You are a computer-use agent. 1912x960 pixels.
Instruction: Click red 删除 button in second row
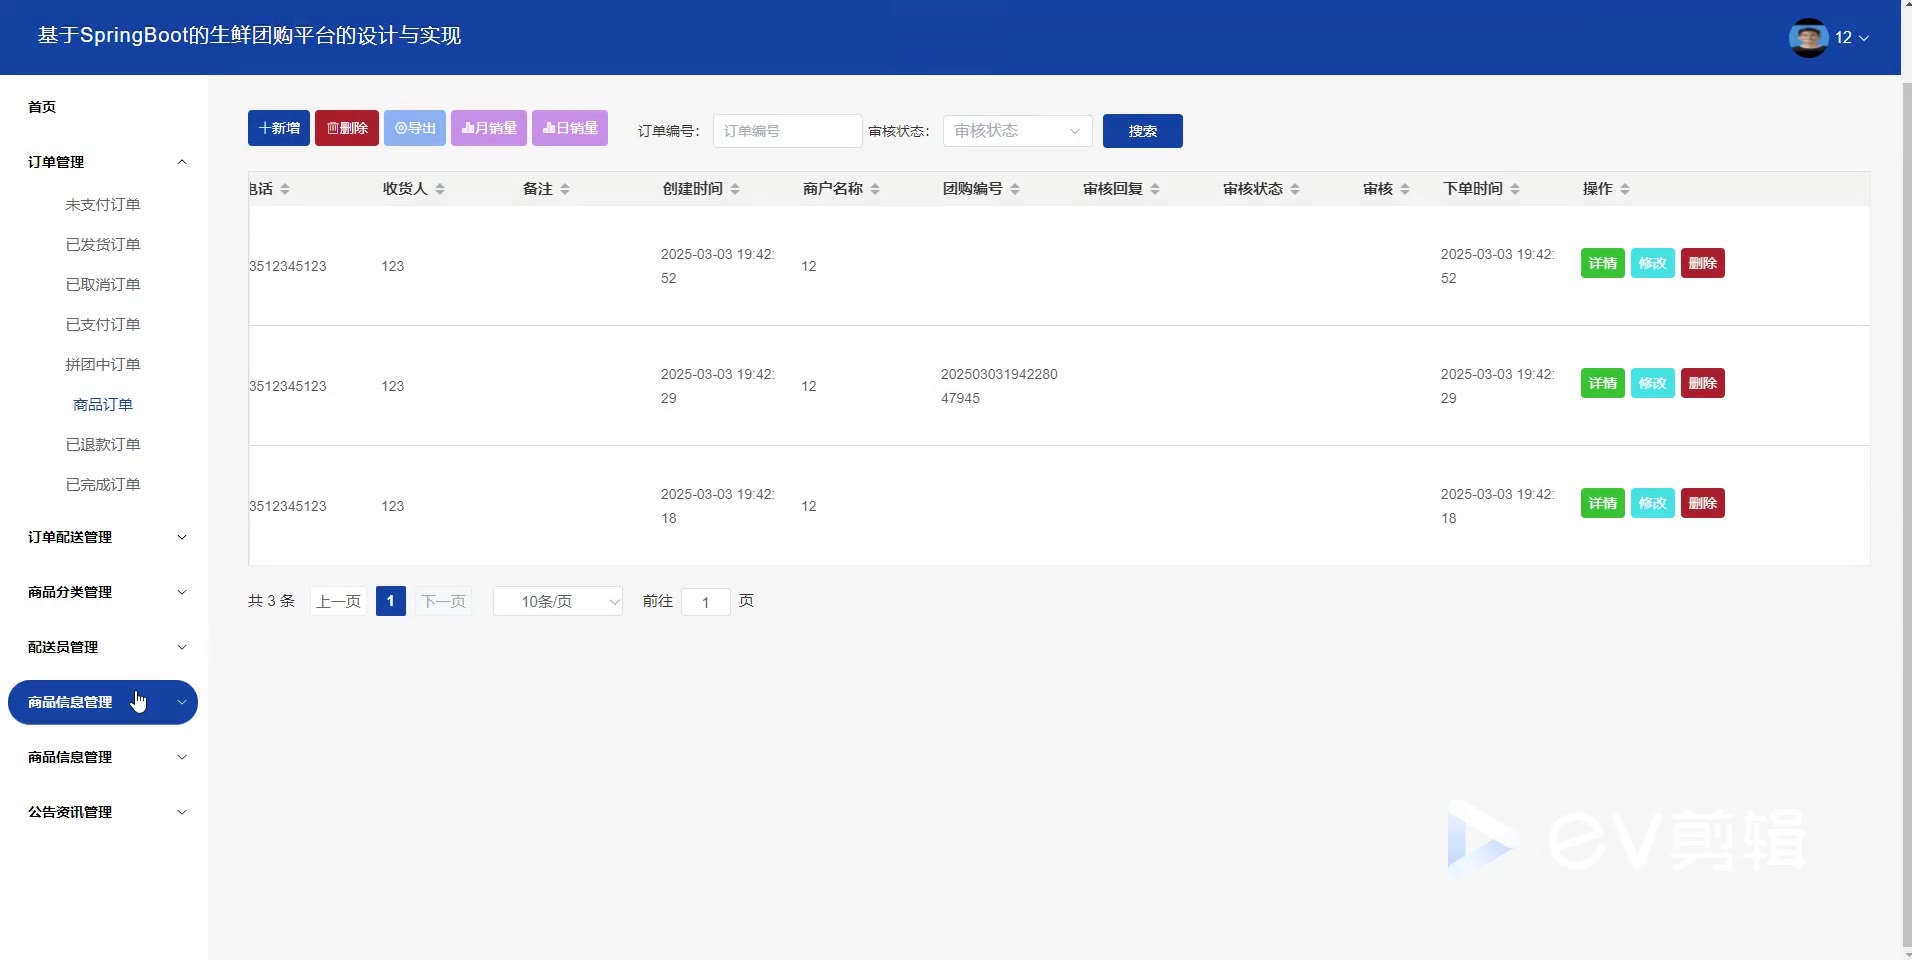click(1702, 383)
